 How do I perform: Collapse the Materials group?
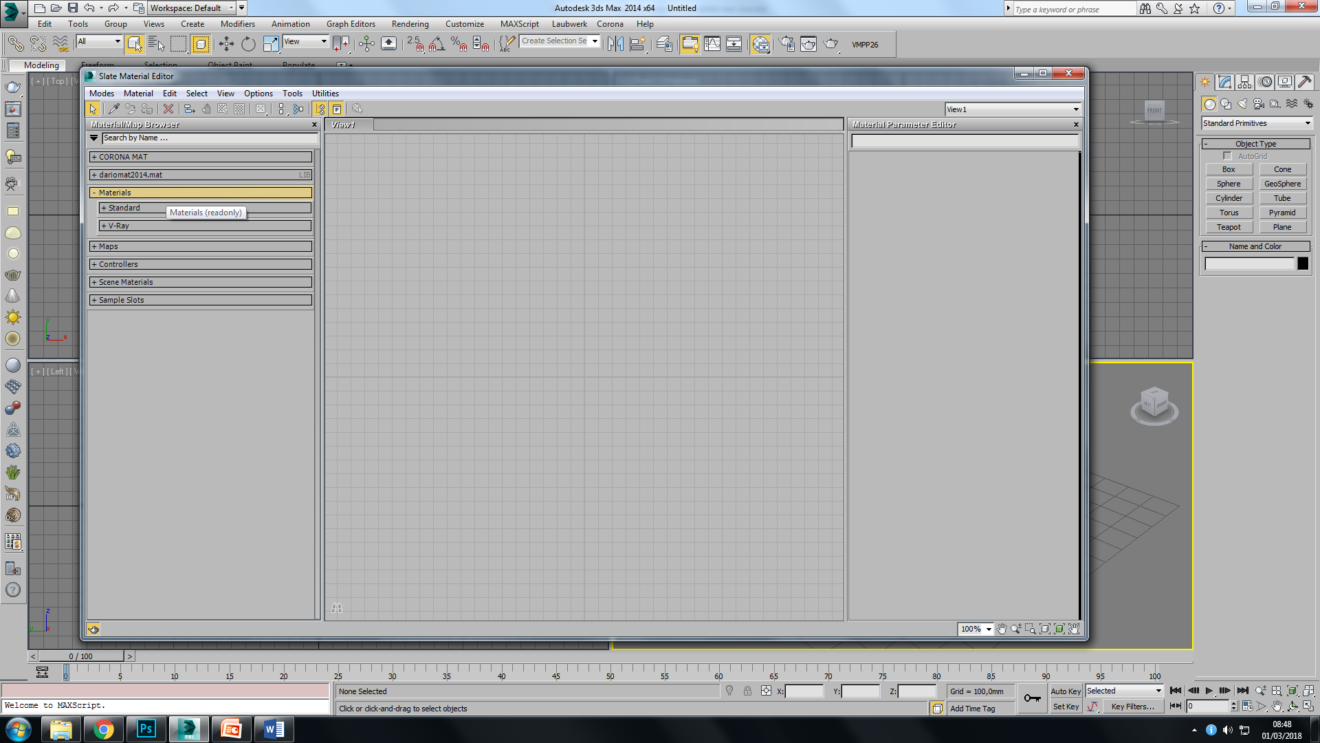tap(202, 193)
